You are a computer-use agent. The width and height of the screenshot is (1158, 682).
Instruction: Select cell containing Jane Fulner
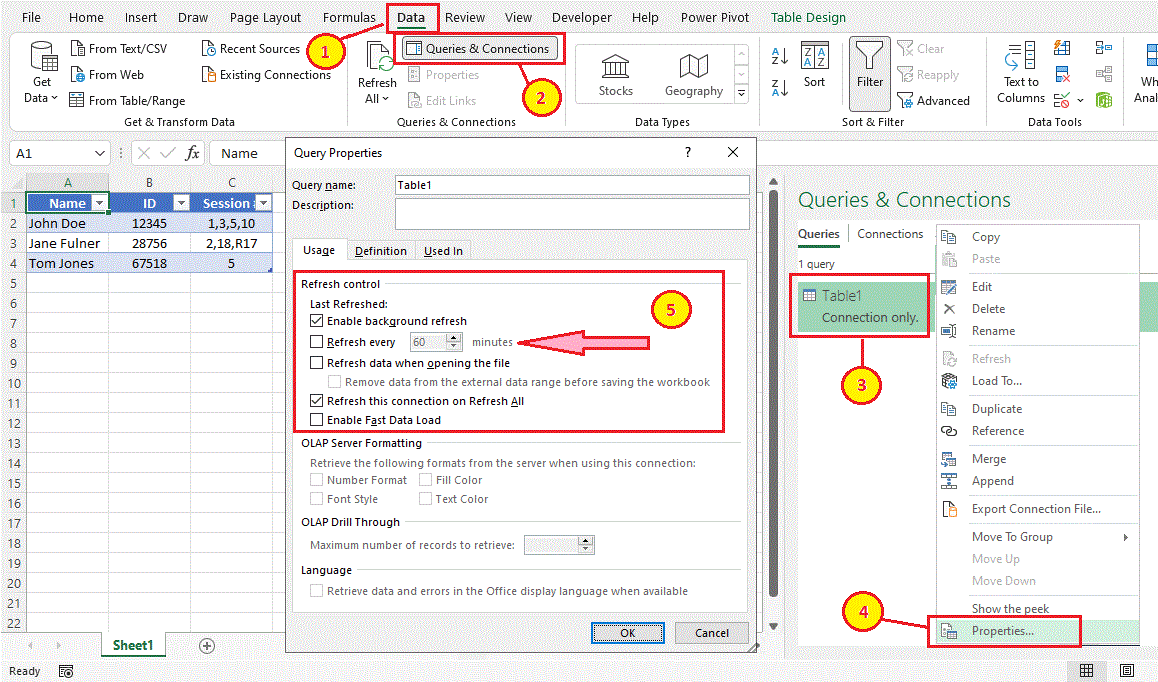(x=67, y=243)
